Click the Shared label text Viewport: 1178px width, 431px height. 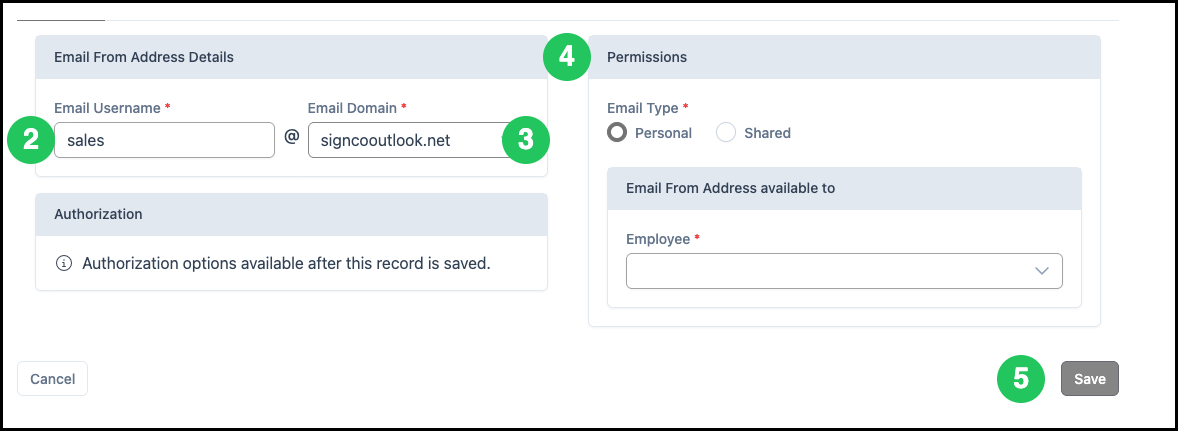[767, 133]
